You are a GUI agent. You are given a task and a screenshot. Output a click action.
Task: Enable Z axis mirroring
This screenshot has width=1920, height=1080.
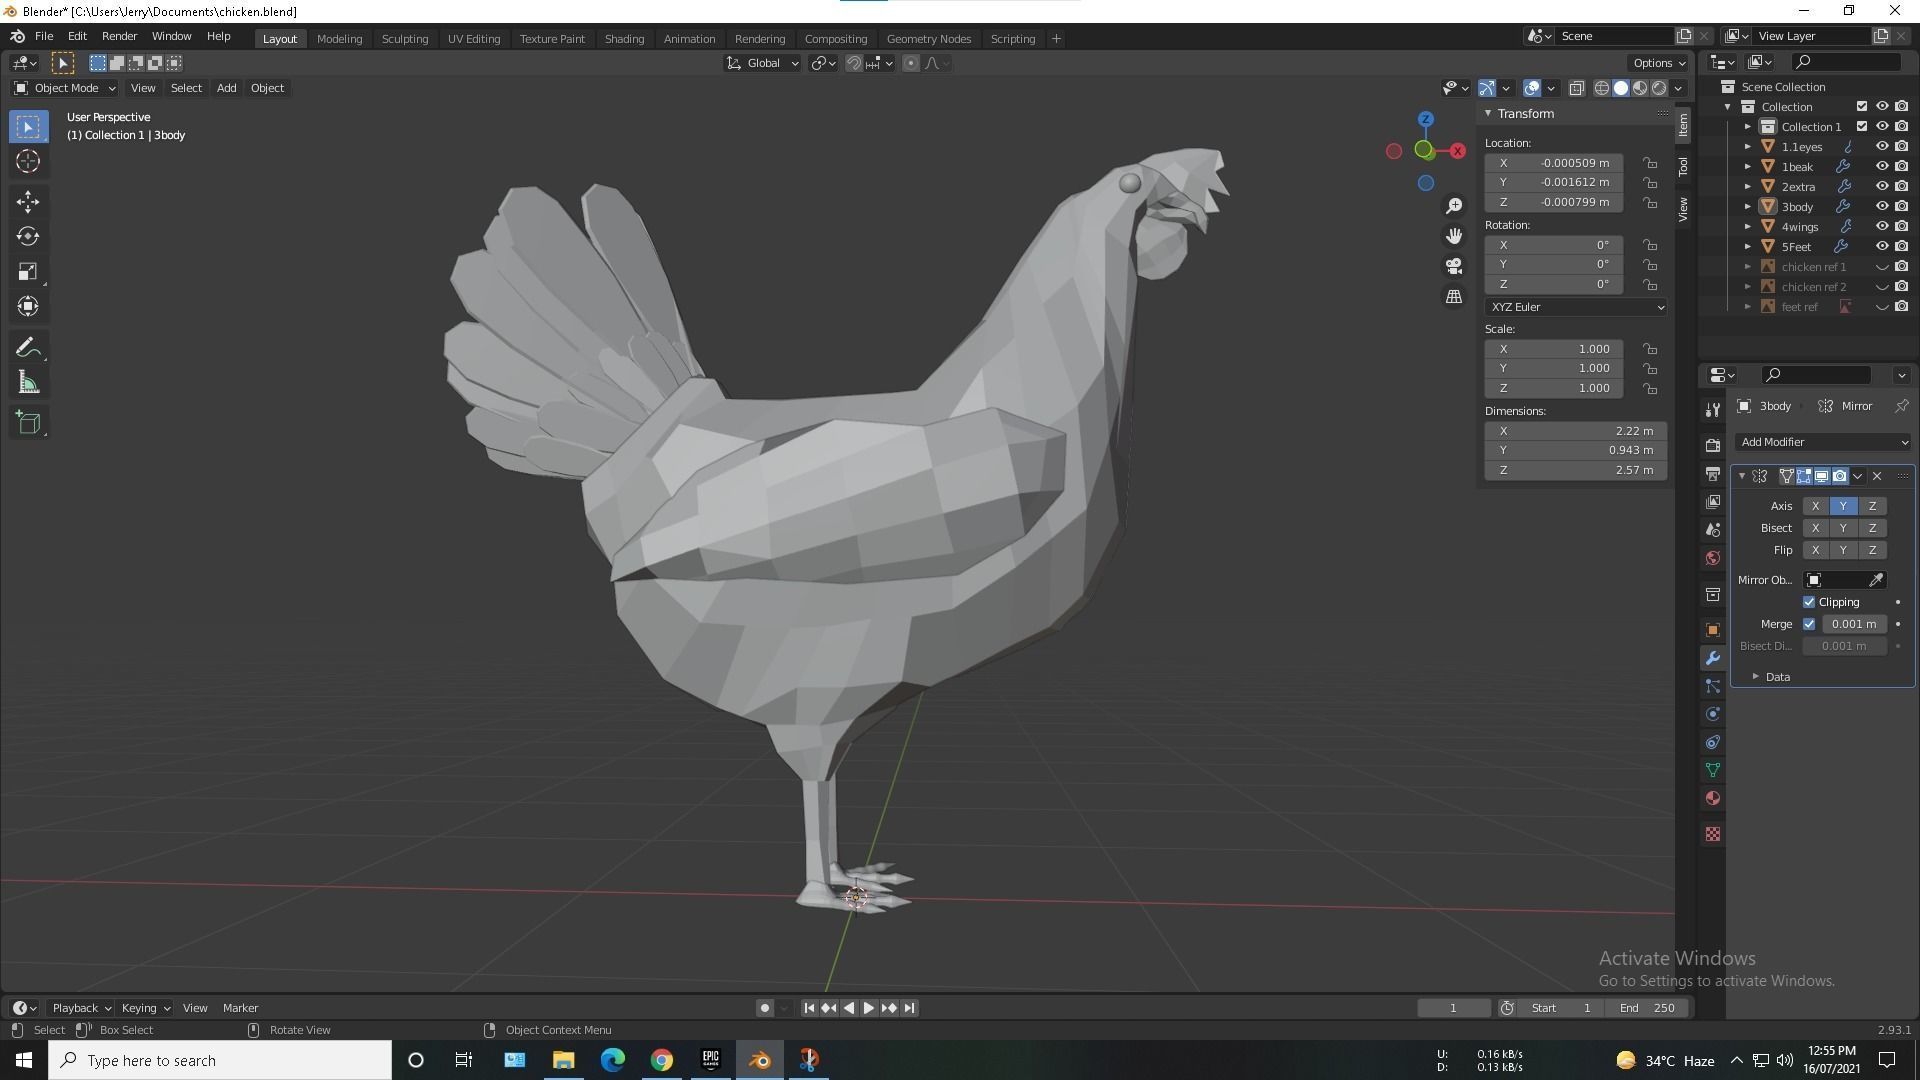tap(1871, 506)
